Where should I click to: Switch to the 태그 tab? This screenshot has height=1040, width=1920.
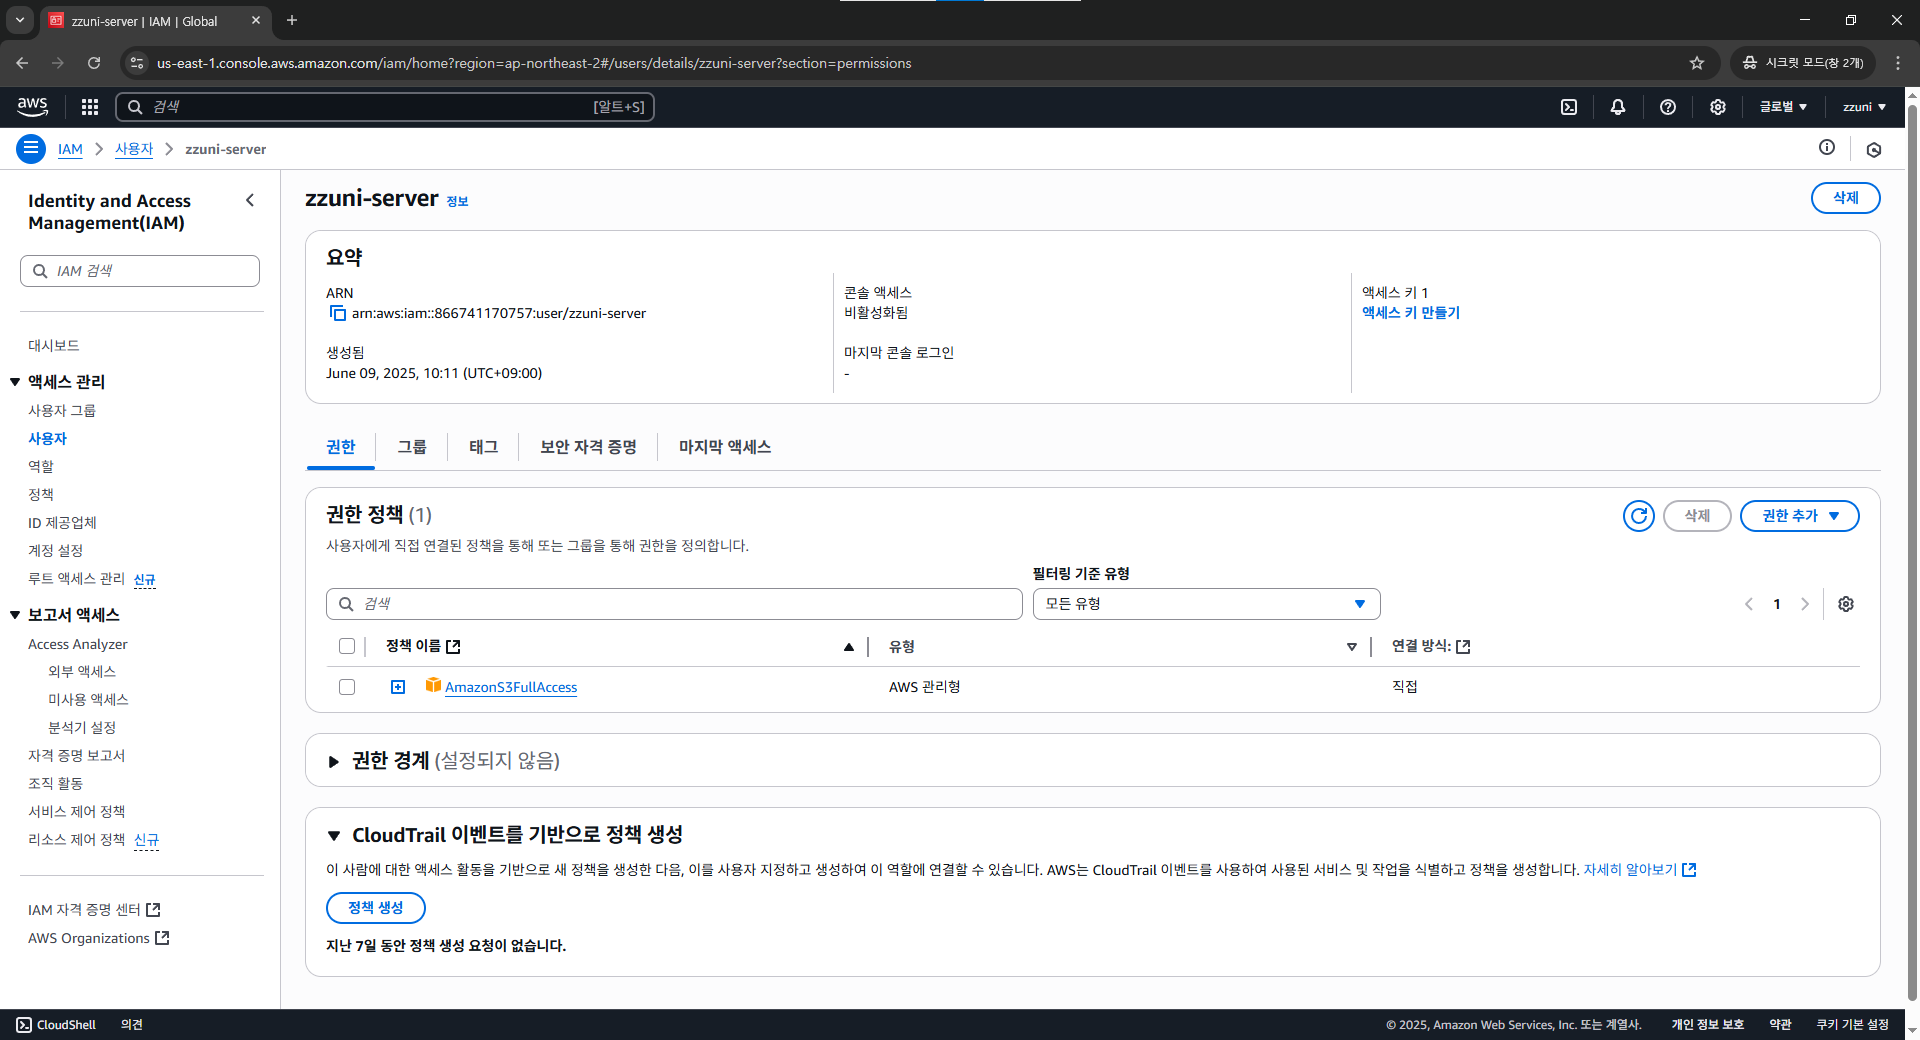[484, 447]
